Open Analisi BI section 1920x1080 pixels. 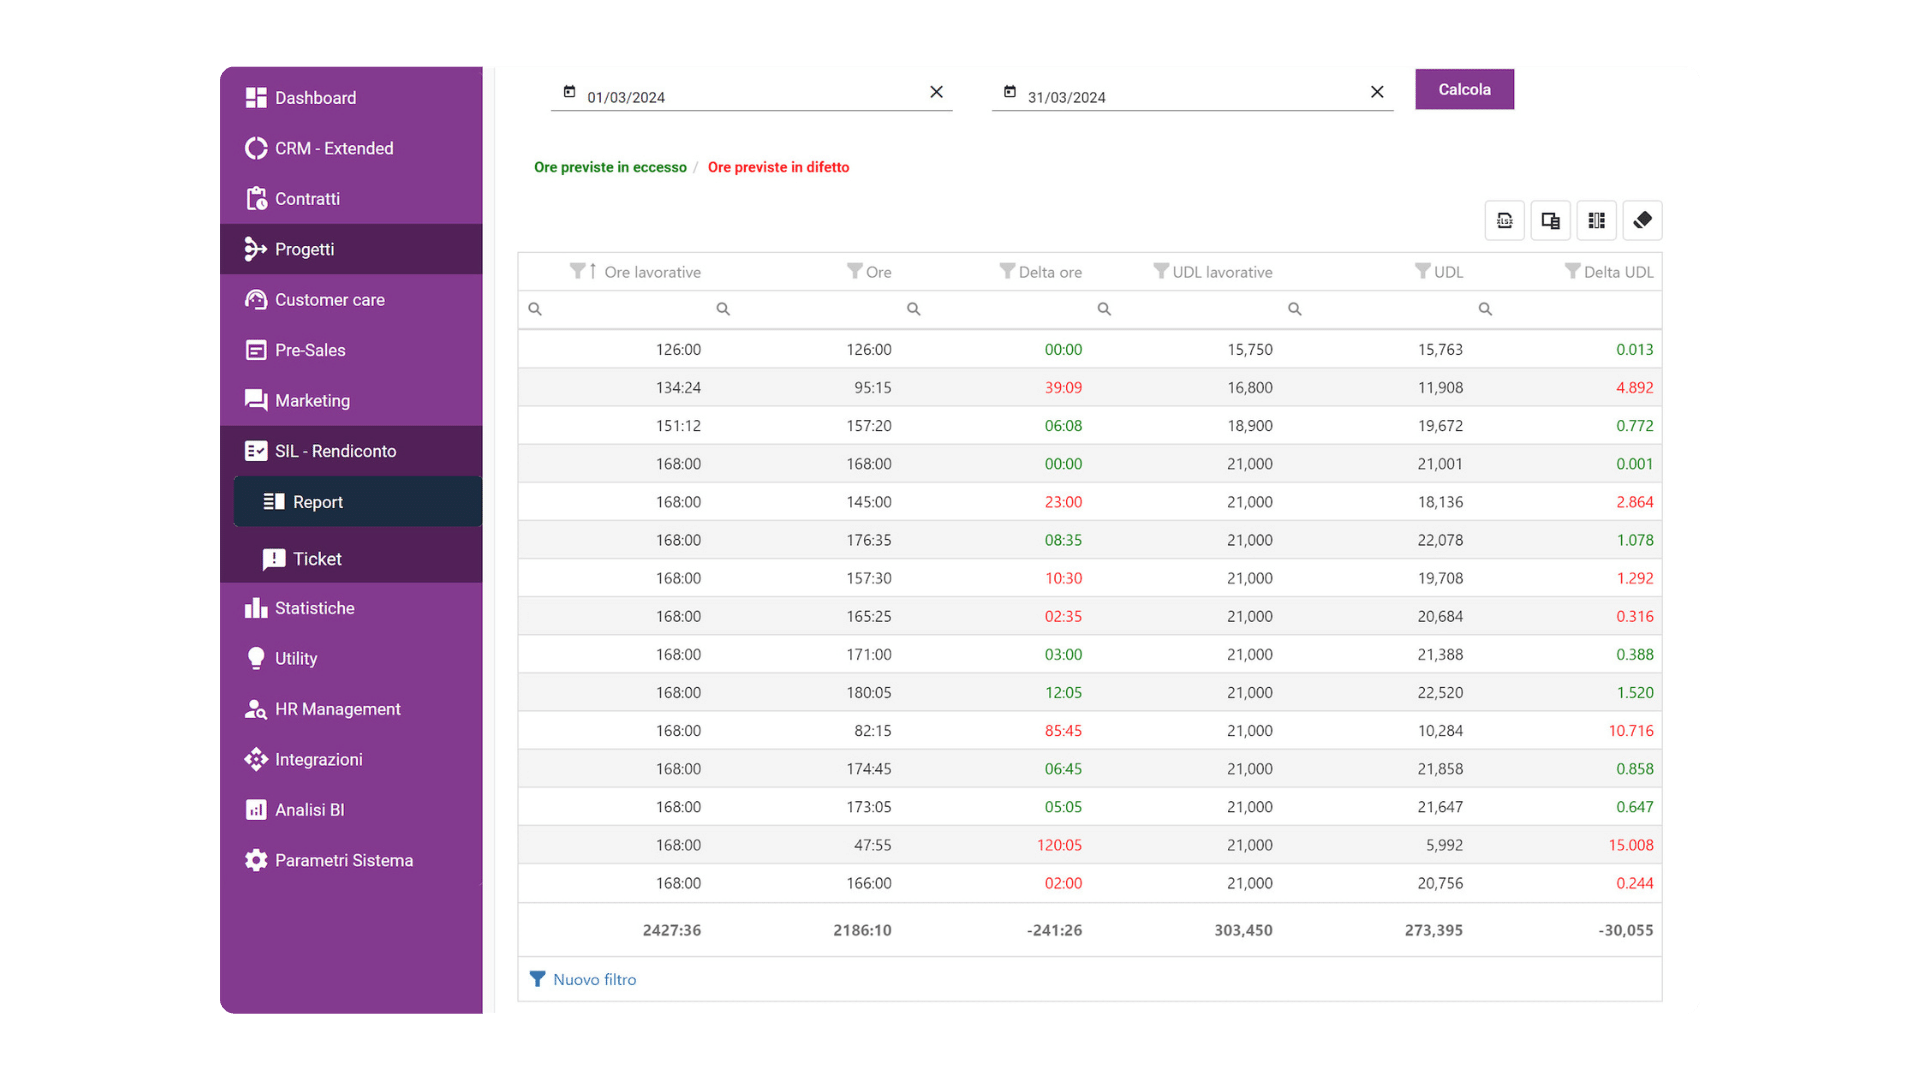click(351, 810)
